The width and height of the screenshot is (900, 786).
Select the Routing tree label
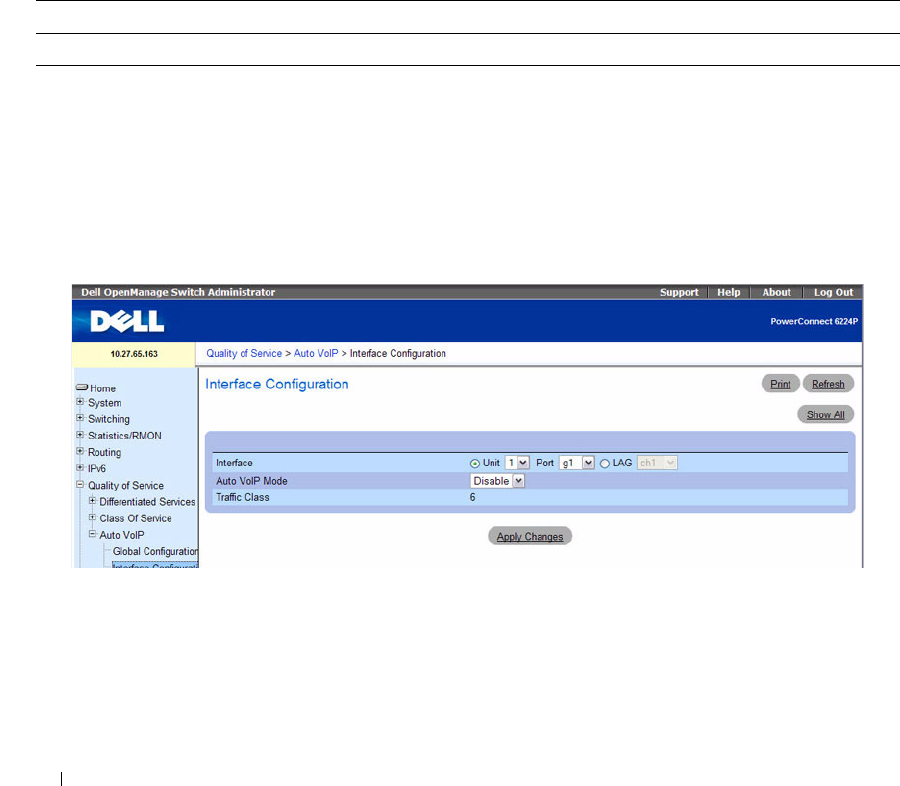(104, 452)
